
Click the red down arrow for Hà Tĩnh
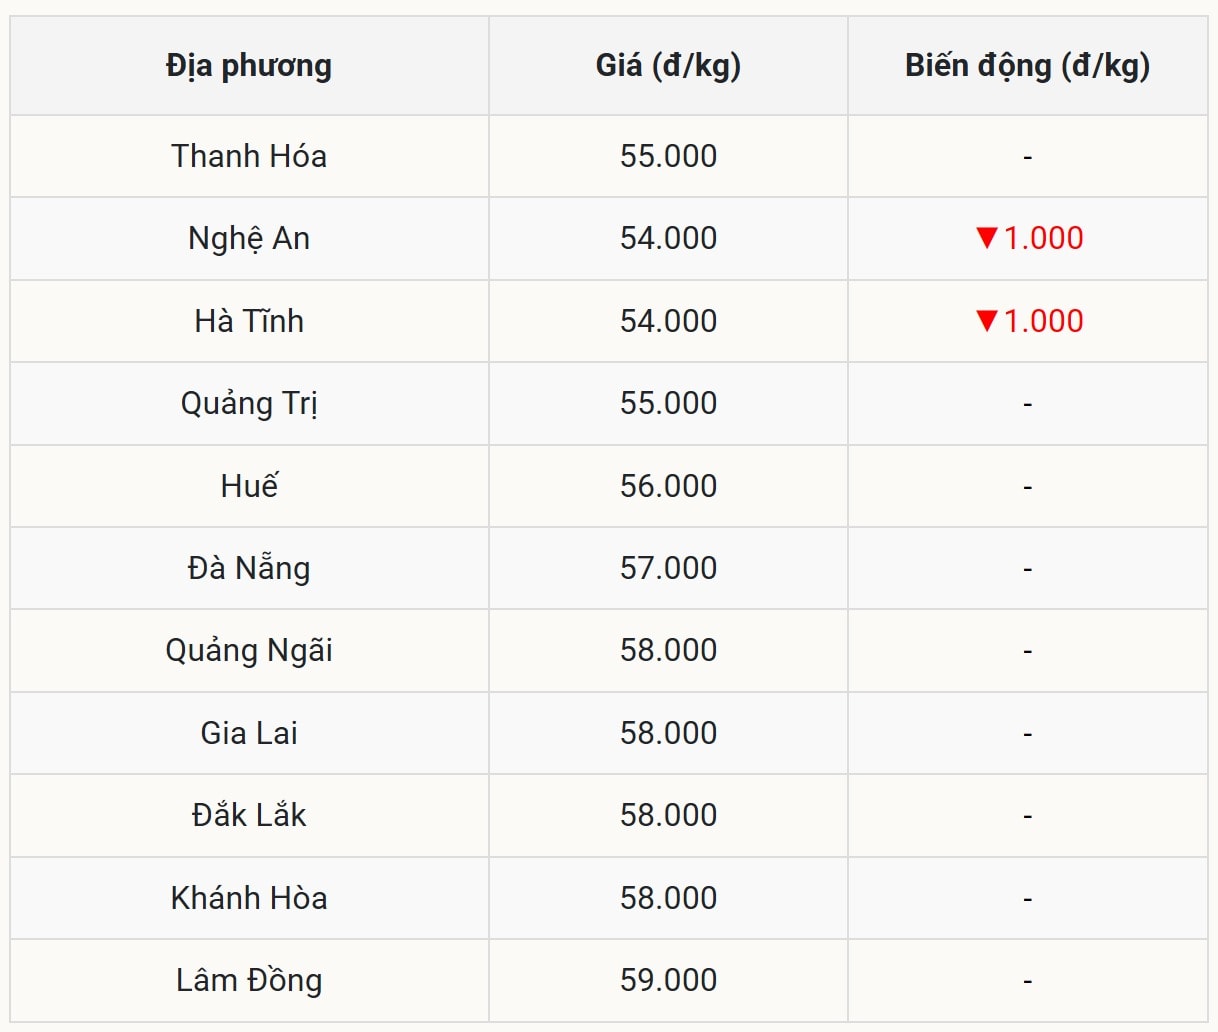pos(987,321)
